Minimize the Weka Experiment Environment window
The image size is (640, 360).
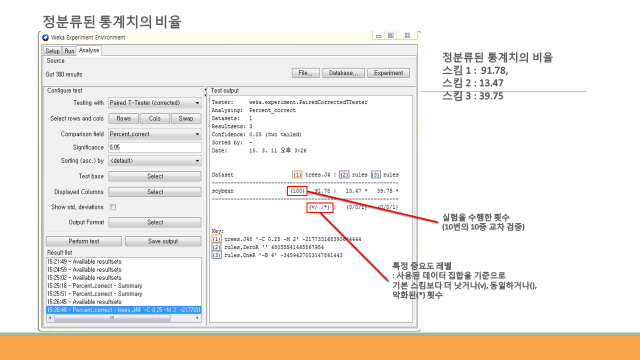click(378, 36)
